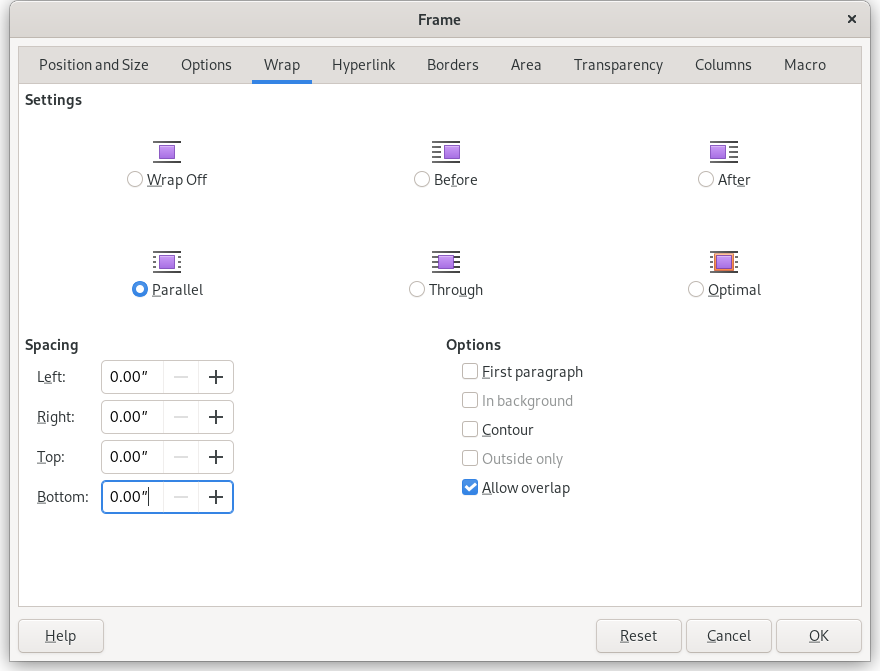Increase Left spacing with plus button
Image resolution: width=880 pixels, height=671 pixels.
tap(215, 377)
